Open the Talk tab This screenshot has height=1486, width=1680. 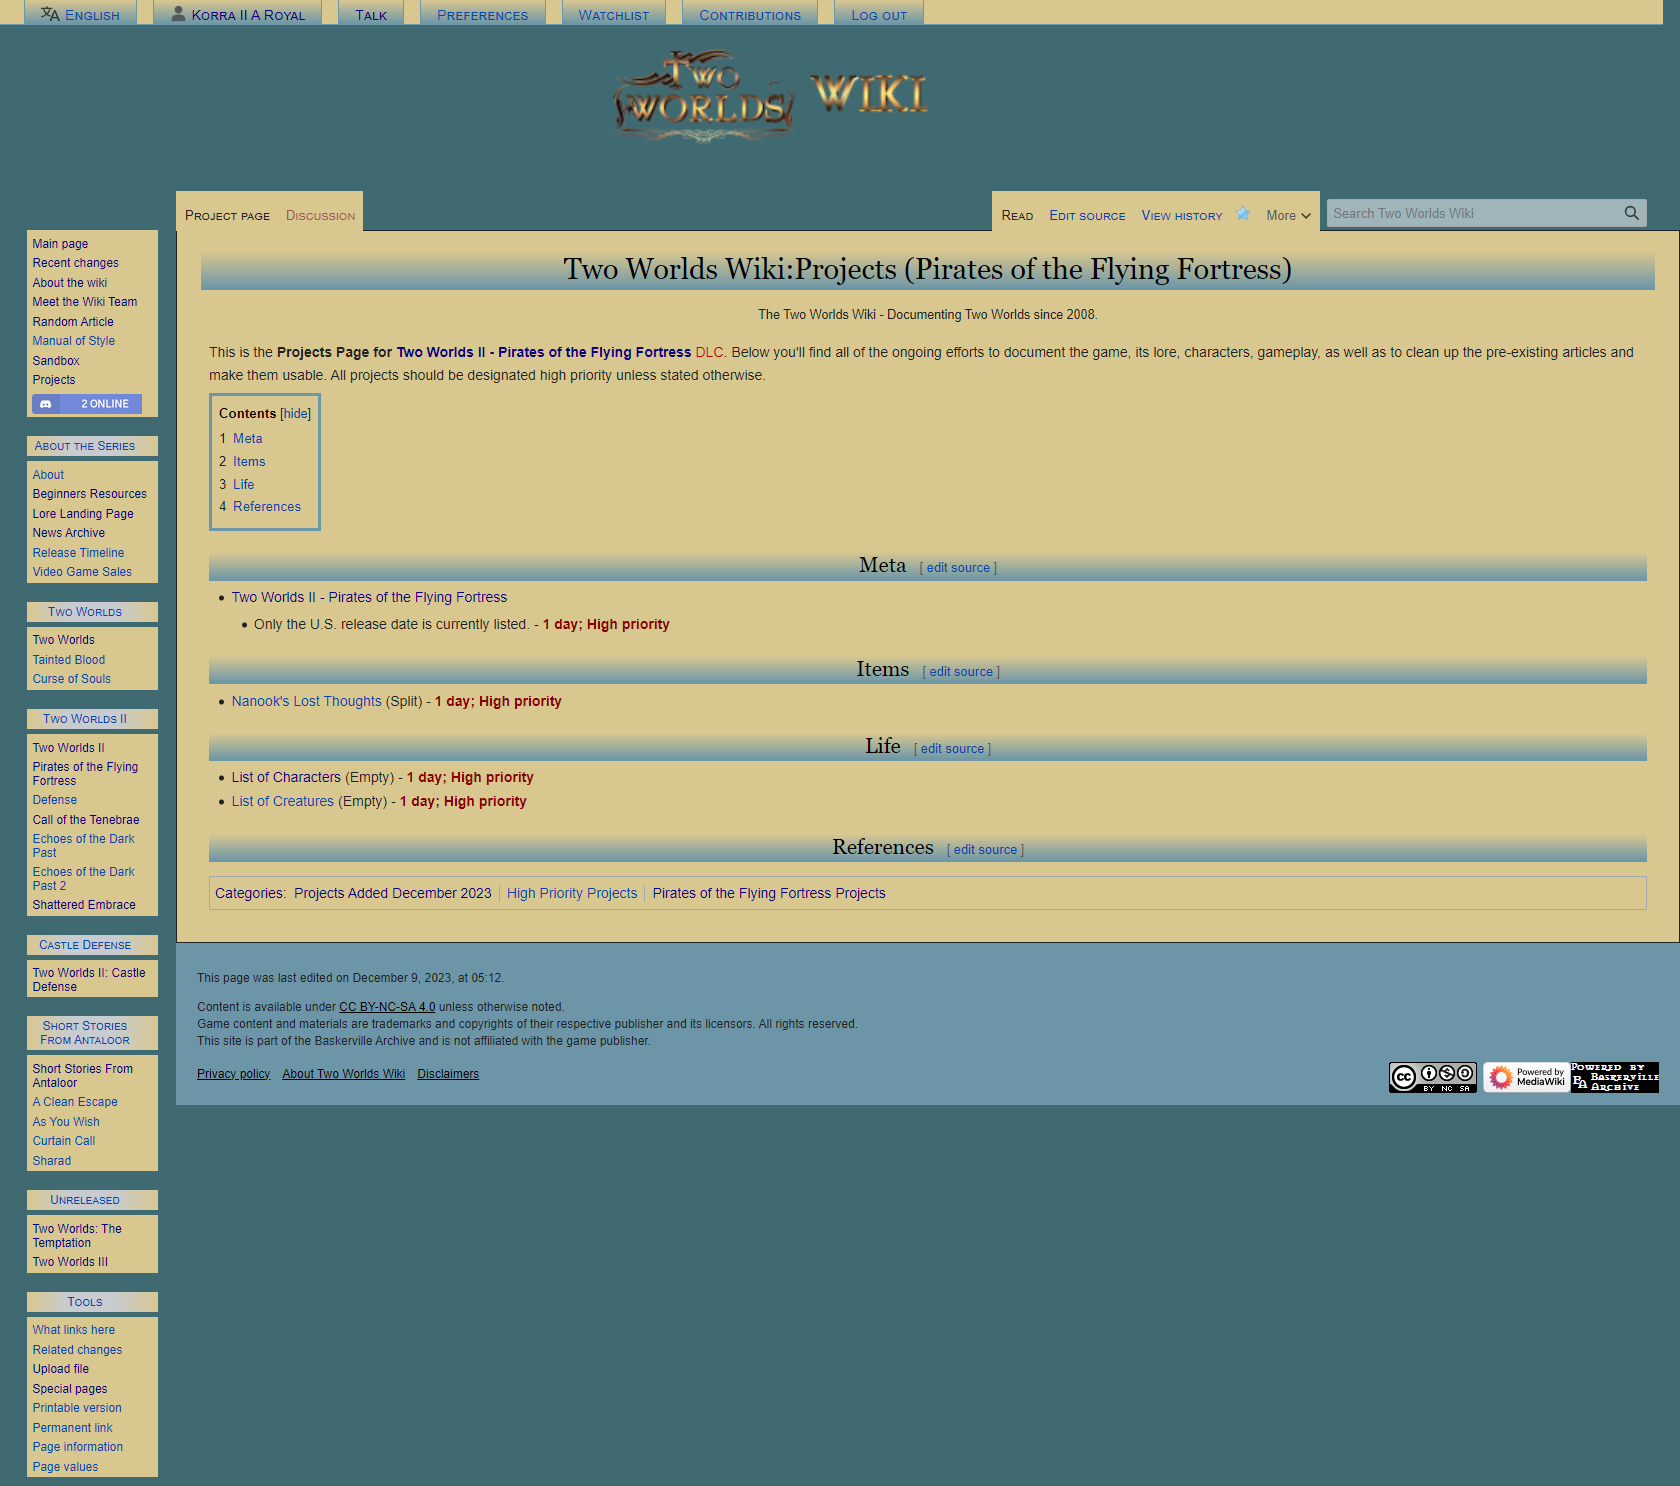[x=371, y=15]
